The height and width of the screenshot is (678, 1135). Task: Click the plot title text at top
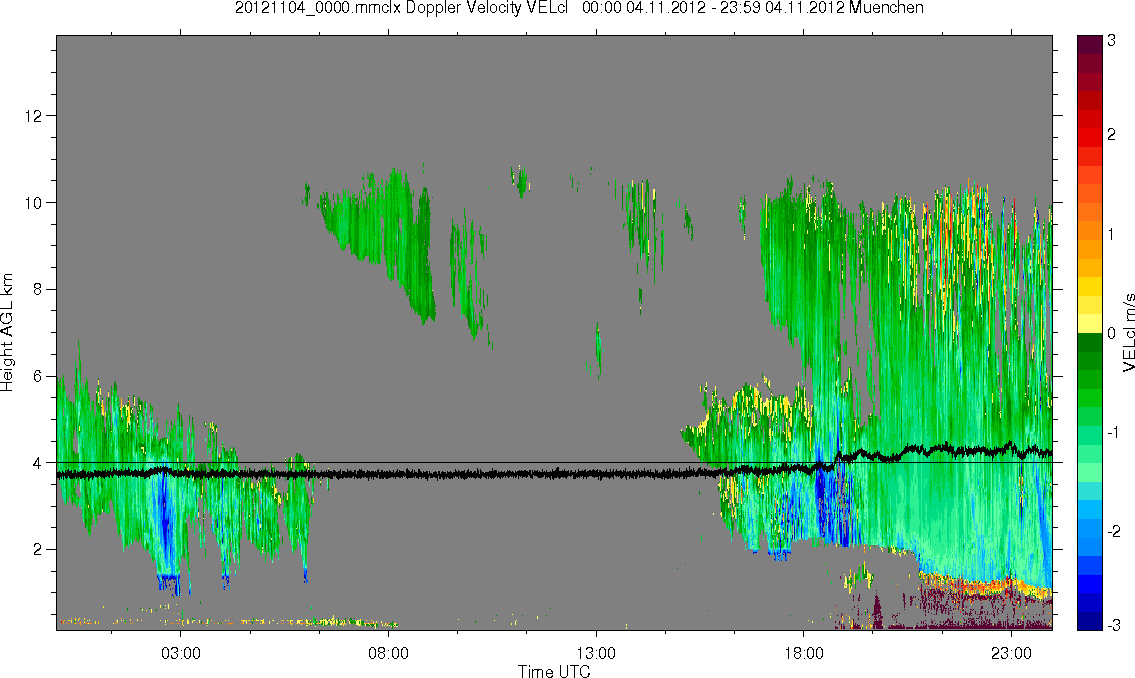click(x=579, y=8)
